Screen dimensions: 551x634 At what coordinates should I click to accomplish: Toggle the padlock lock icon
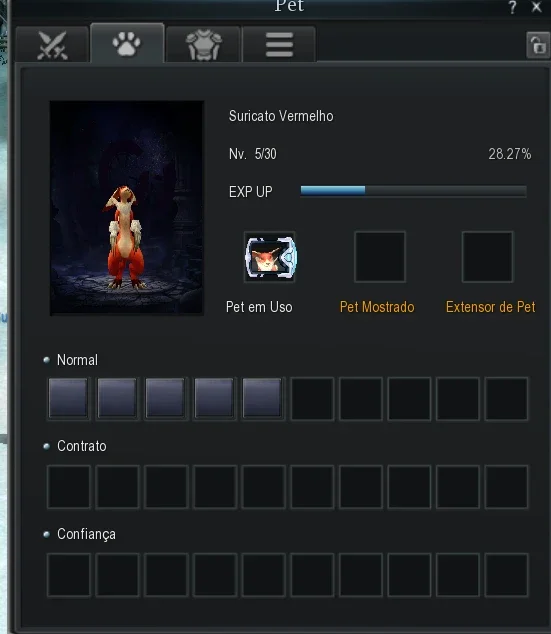coord(538,45)
